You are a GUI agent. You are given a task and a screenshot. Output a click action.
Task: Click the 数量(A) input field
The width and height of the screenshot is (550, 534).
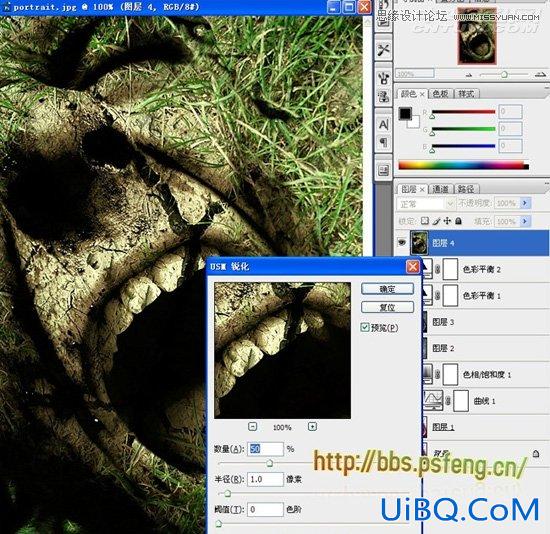tap(265, 449)
